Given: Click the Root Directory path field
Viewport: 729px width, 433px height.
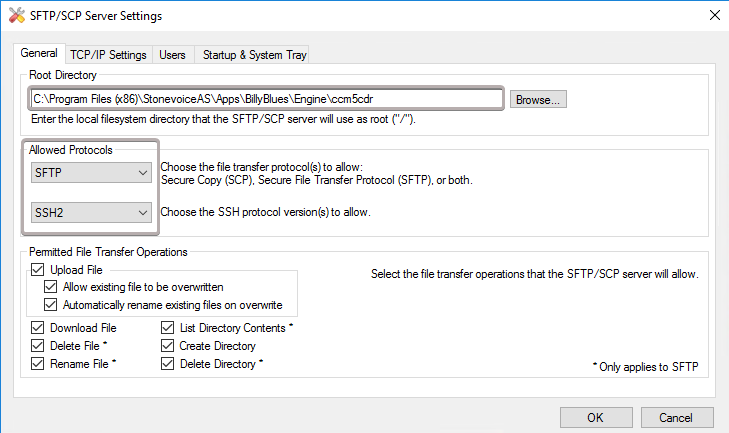Looking at the screenshot, I should (265, 99).
